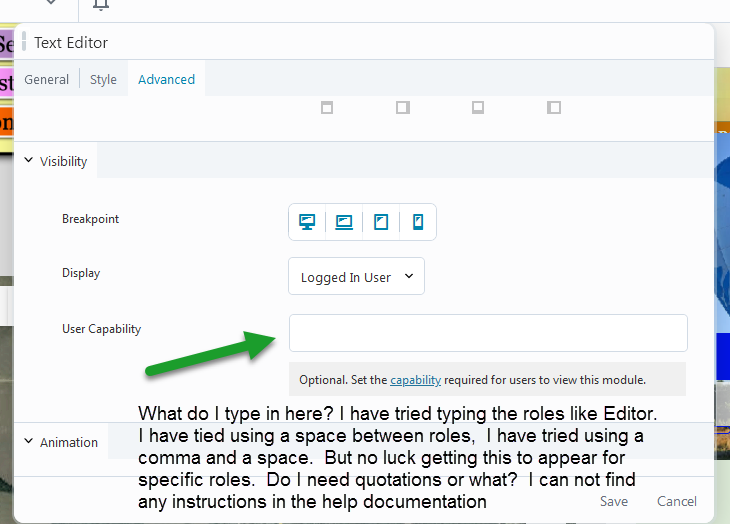Expand the Animation section
The height and width of the screenshot is (524, 730).
click(62, 442)
